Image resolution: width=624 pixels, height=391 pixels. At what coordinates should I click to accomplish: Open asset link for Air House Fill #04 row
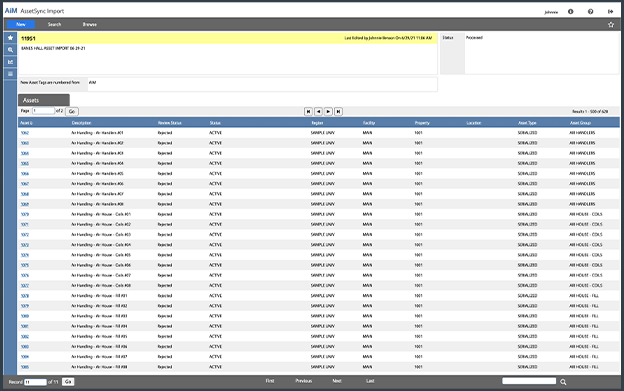click(25, 326)
